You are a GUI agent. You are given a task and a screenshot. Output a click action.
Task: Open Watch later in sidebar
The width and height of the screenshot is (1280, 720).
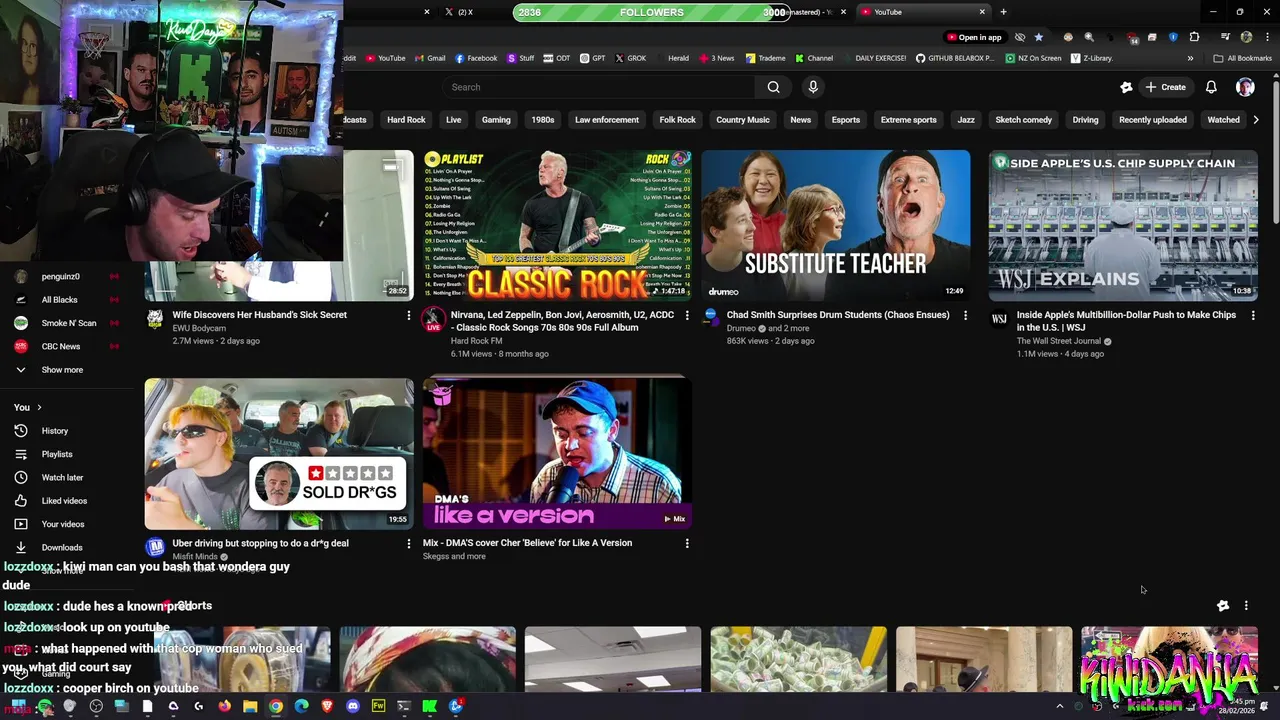pyautogui.click(x=62, y=478)
